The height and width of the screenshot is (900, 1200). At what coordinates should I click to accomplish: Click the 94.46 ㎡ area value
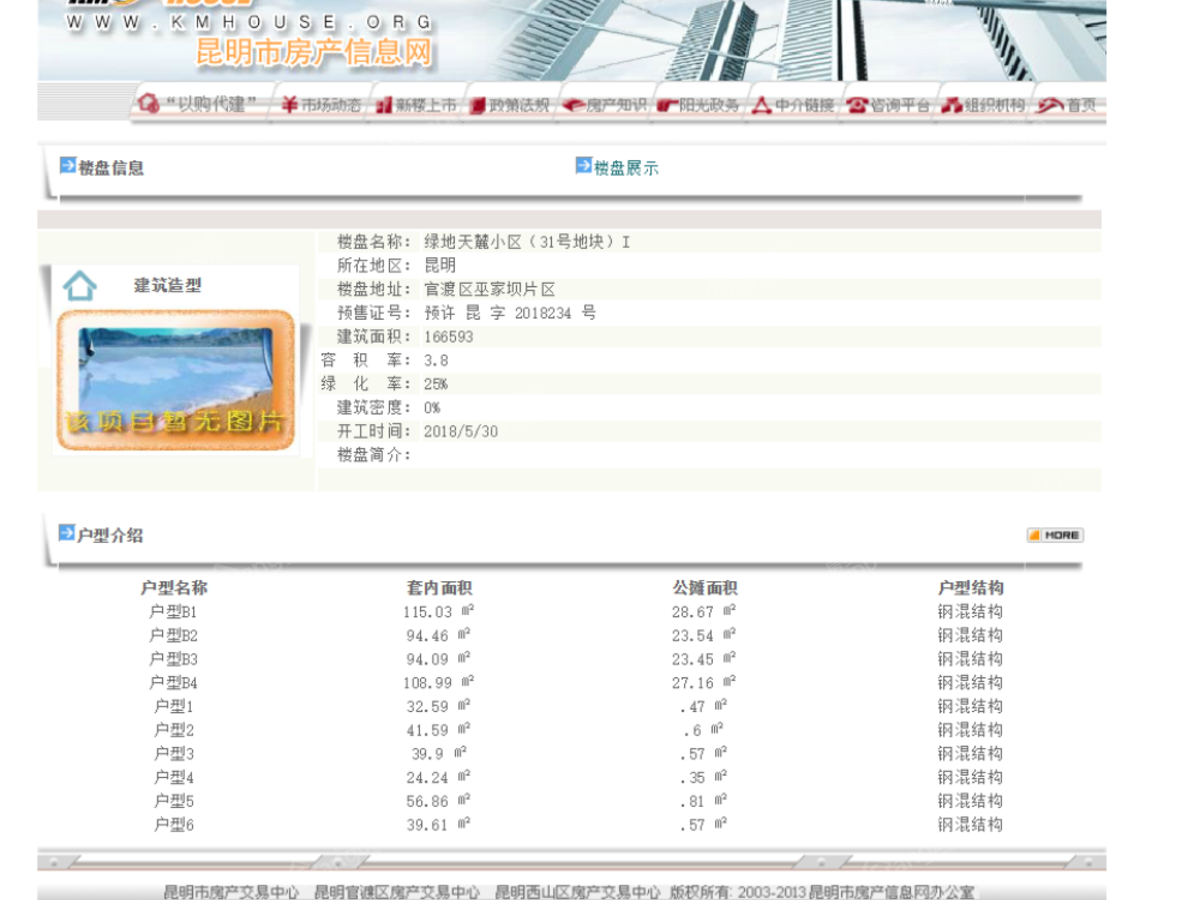(x=438, y=636)
